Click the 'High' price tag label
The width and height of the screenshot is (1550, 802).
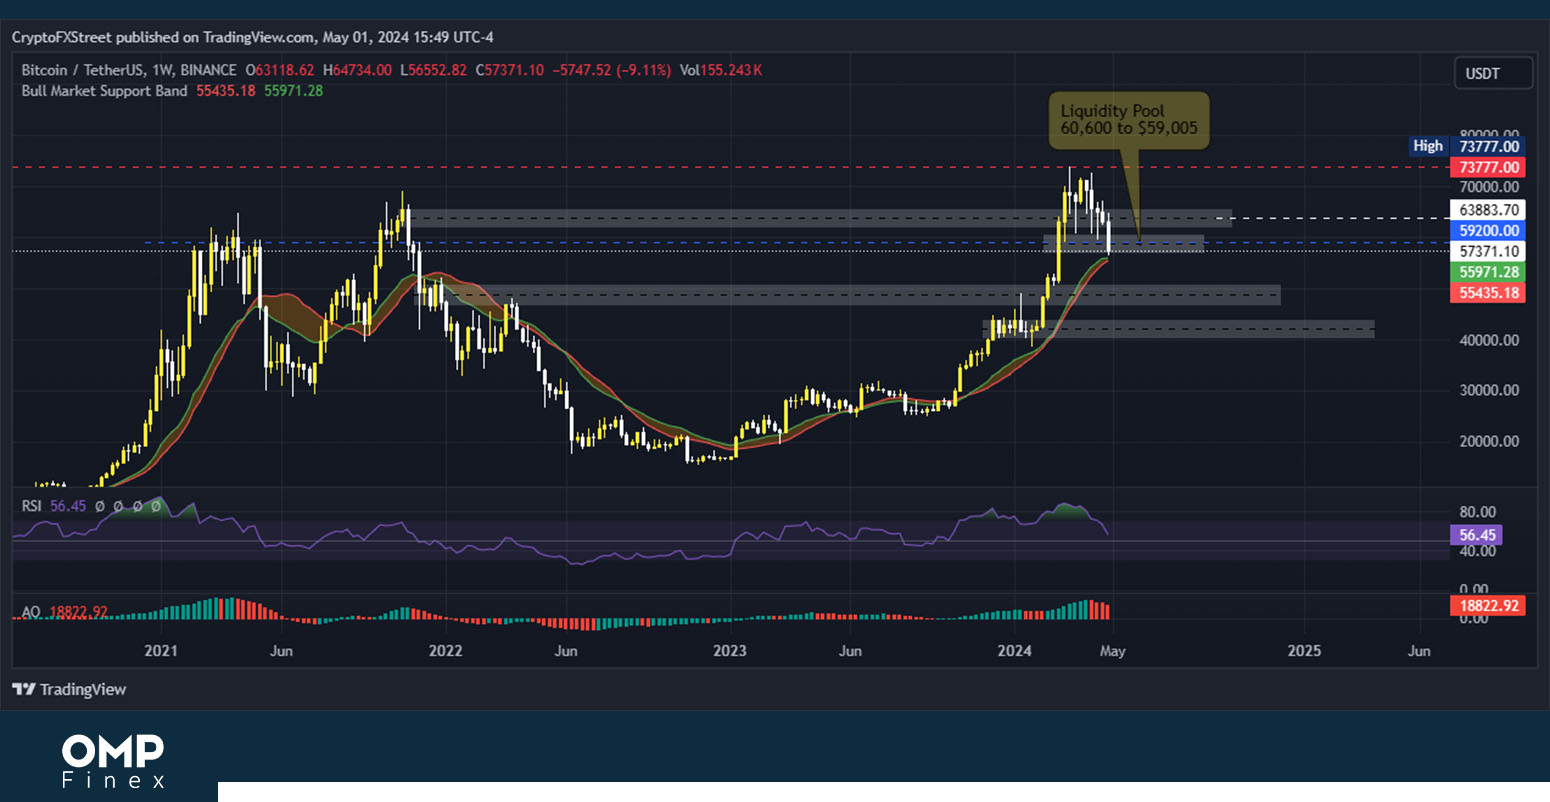1428,146
